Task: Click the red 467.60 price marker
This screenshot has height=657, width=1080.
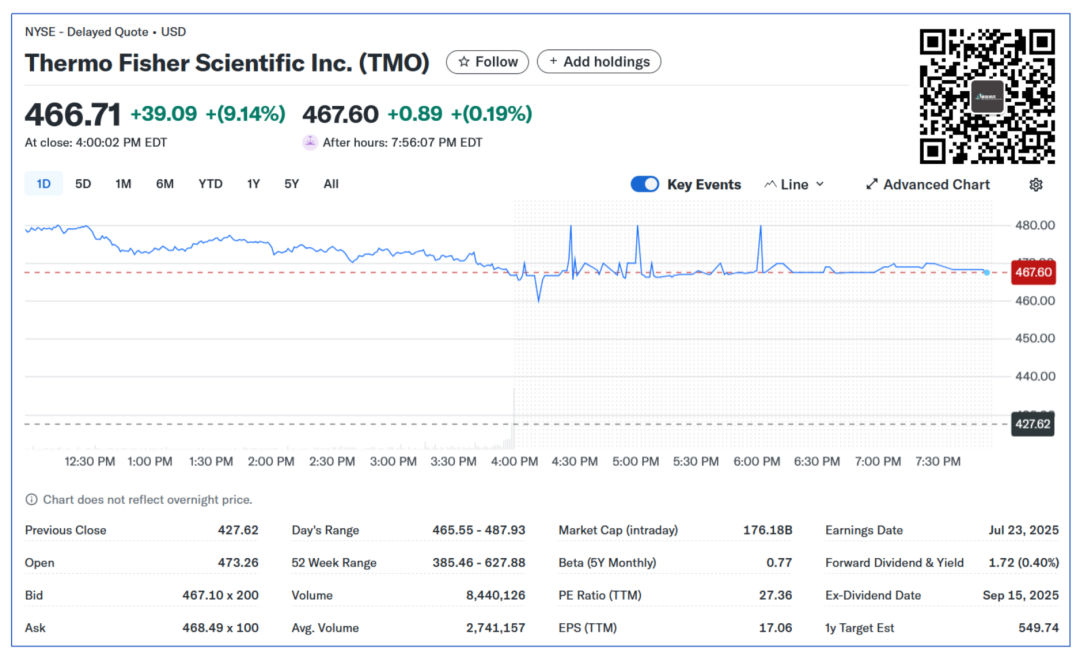Action: (x=1032, y=273)
